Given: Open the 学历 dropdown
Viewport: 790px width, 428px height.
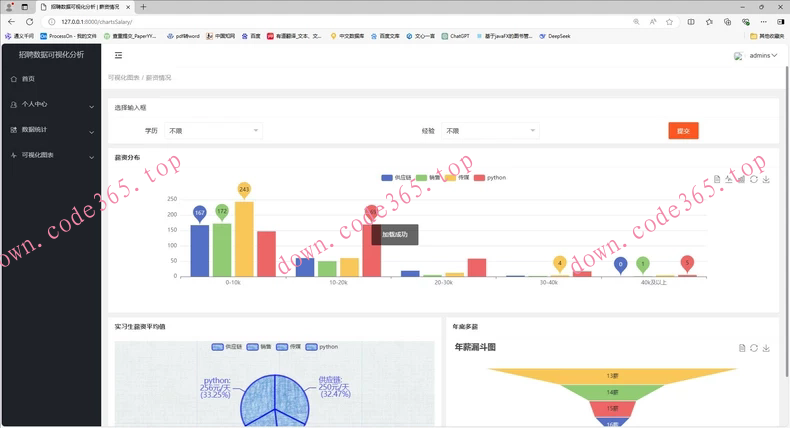Looking at the screenshot, I should 213,131.
